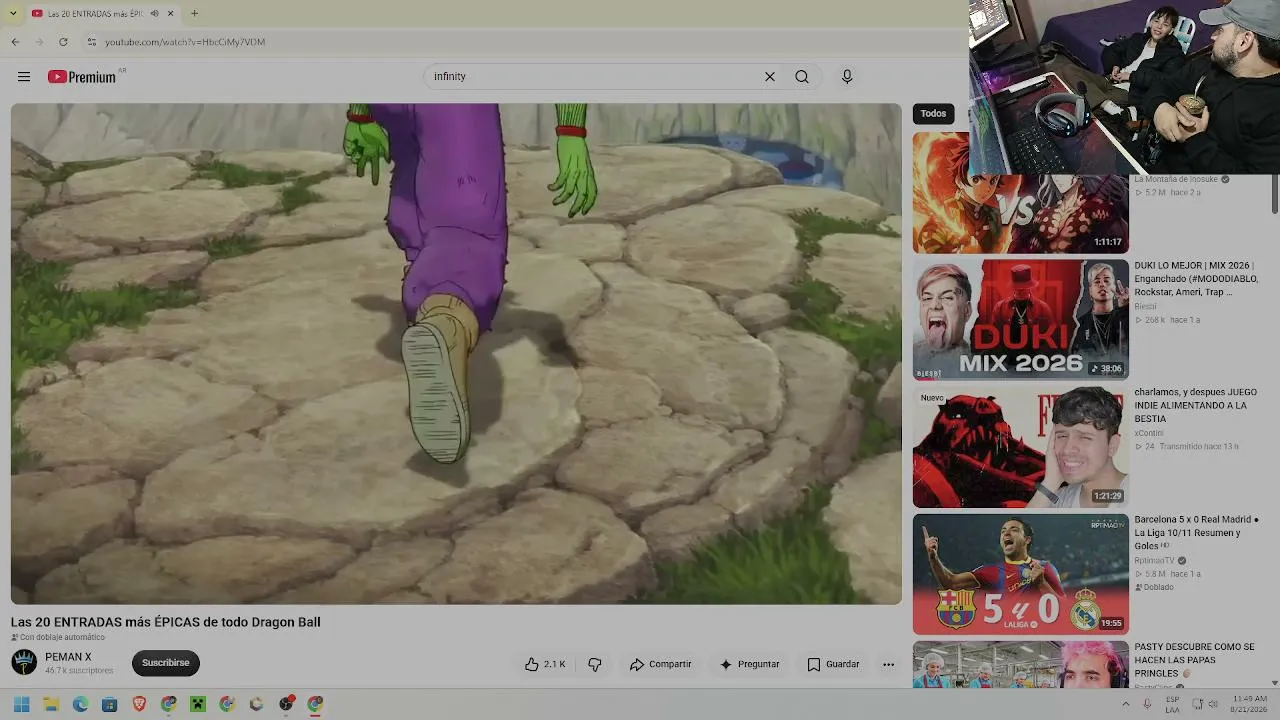View site information in address bar
This screenshot has height=720, width=1280.
coord(91,42)
